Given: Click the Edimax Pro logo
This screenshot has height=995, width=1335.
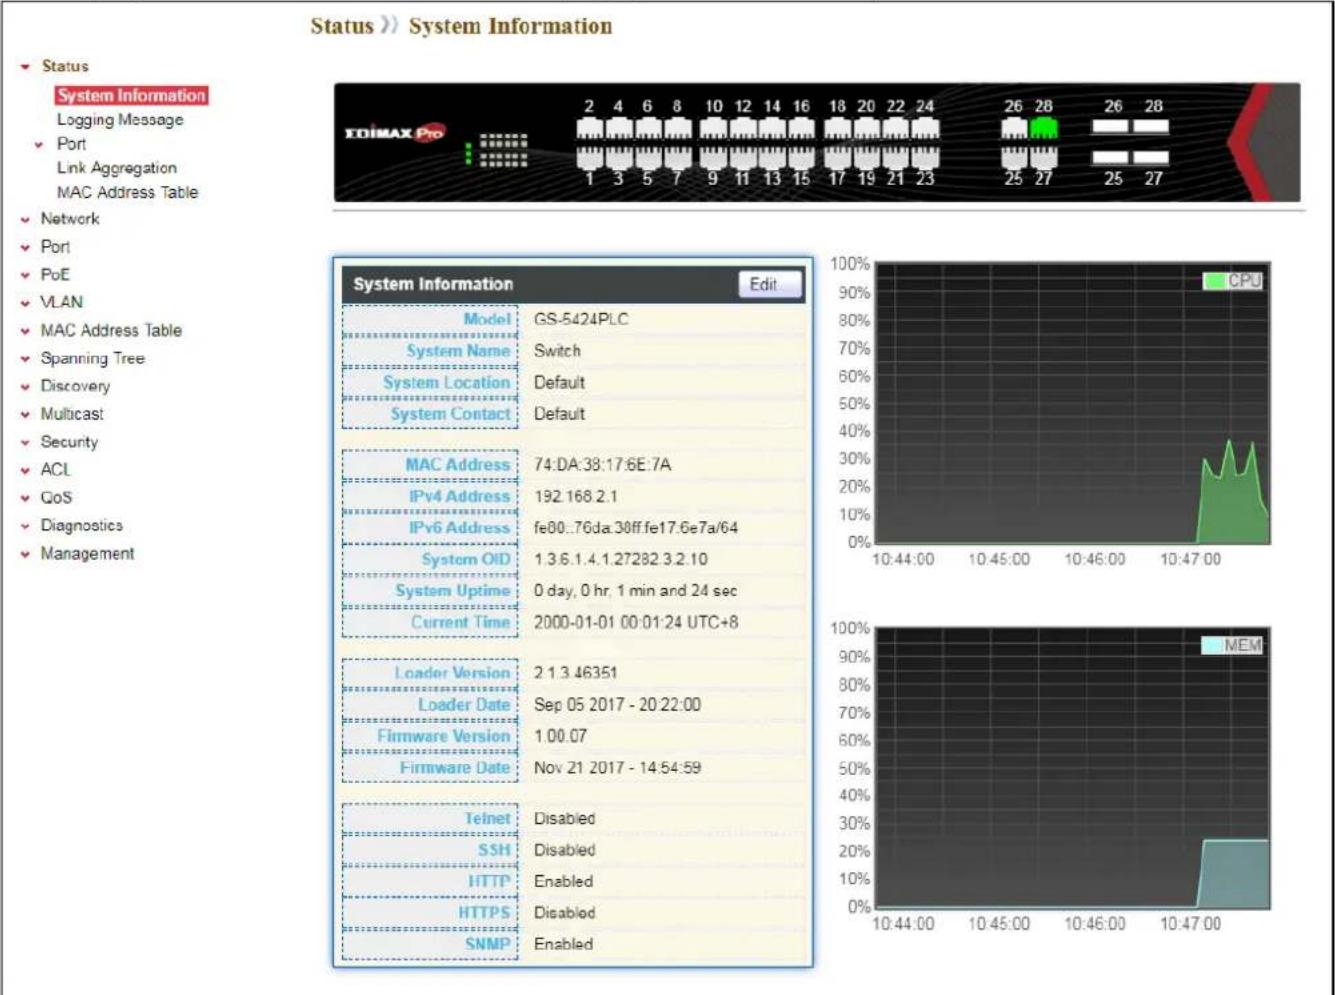Looking at the screenshot, I should 394,133.
